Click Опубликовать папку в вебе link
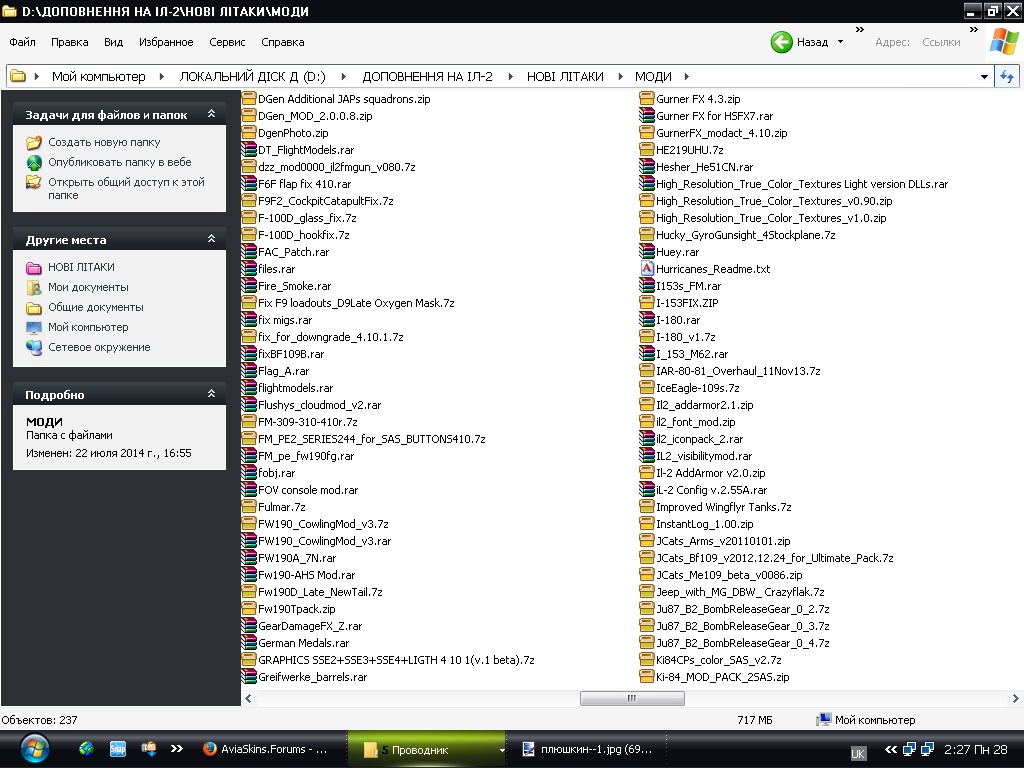This screenshot has height=768, width=1024. (x=120, y=162)
